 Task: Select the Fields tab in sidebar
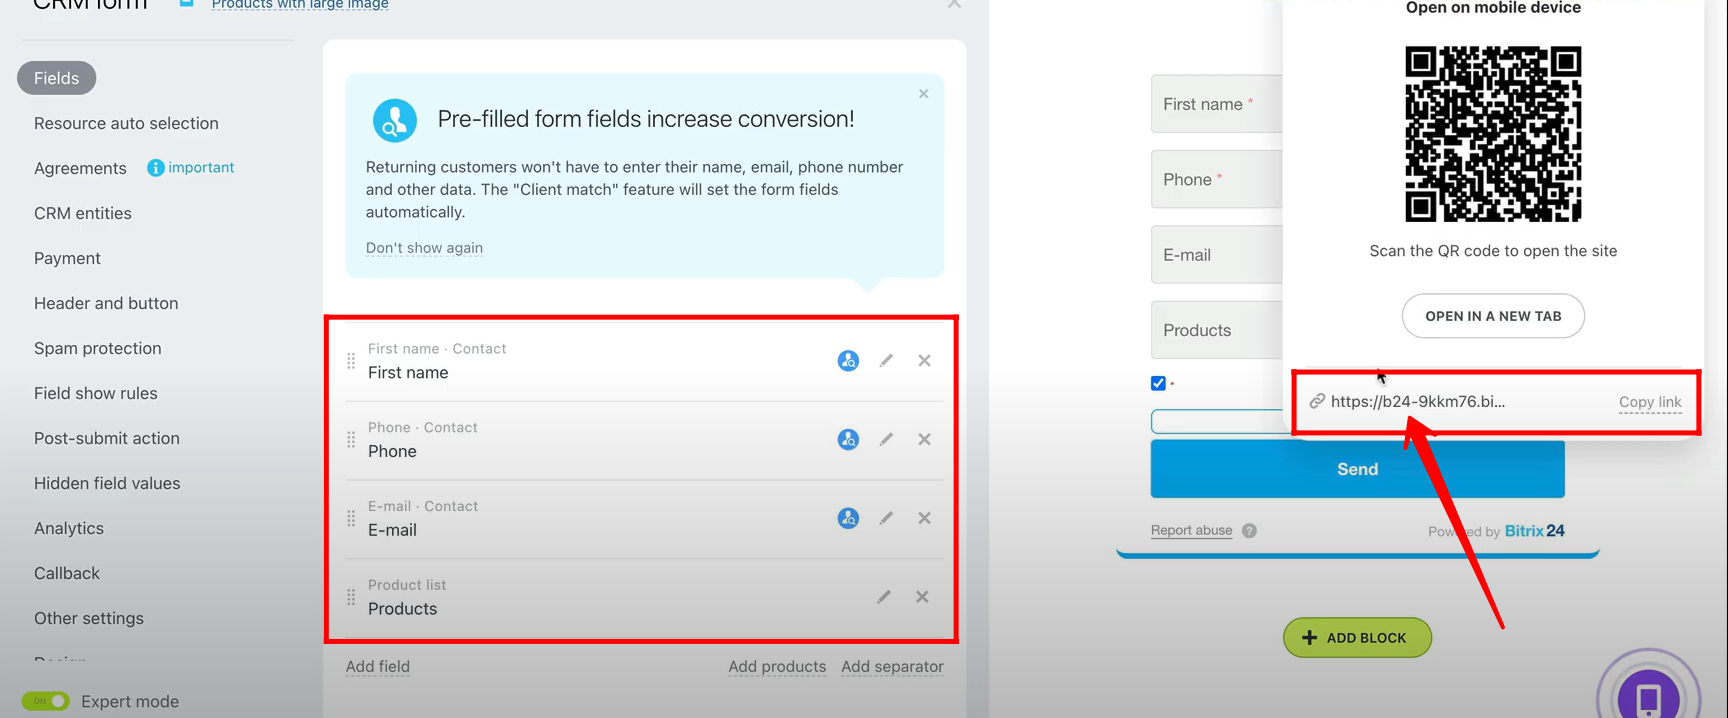(x=56, y=78)
